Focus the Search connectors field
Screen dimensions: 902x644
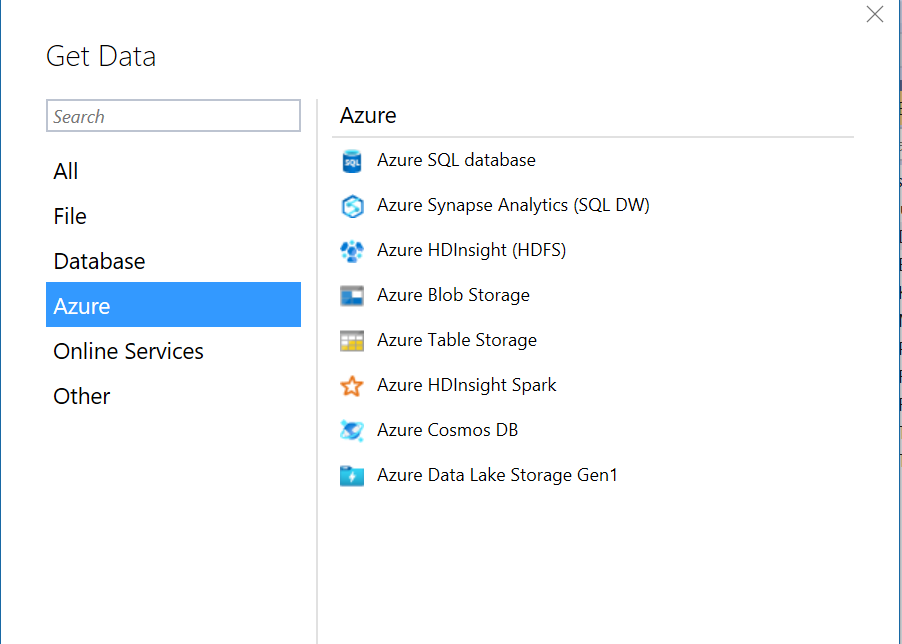click(173, 116)
